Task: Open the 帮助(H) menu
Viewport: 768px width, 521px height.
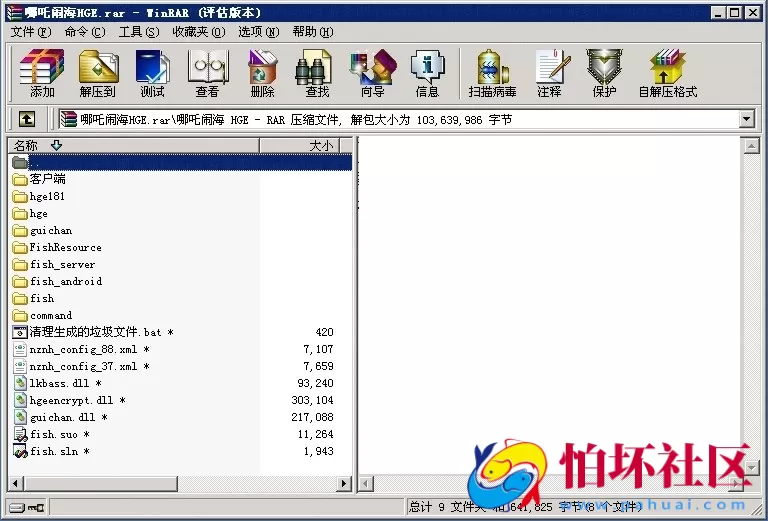Action: 313,32
